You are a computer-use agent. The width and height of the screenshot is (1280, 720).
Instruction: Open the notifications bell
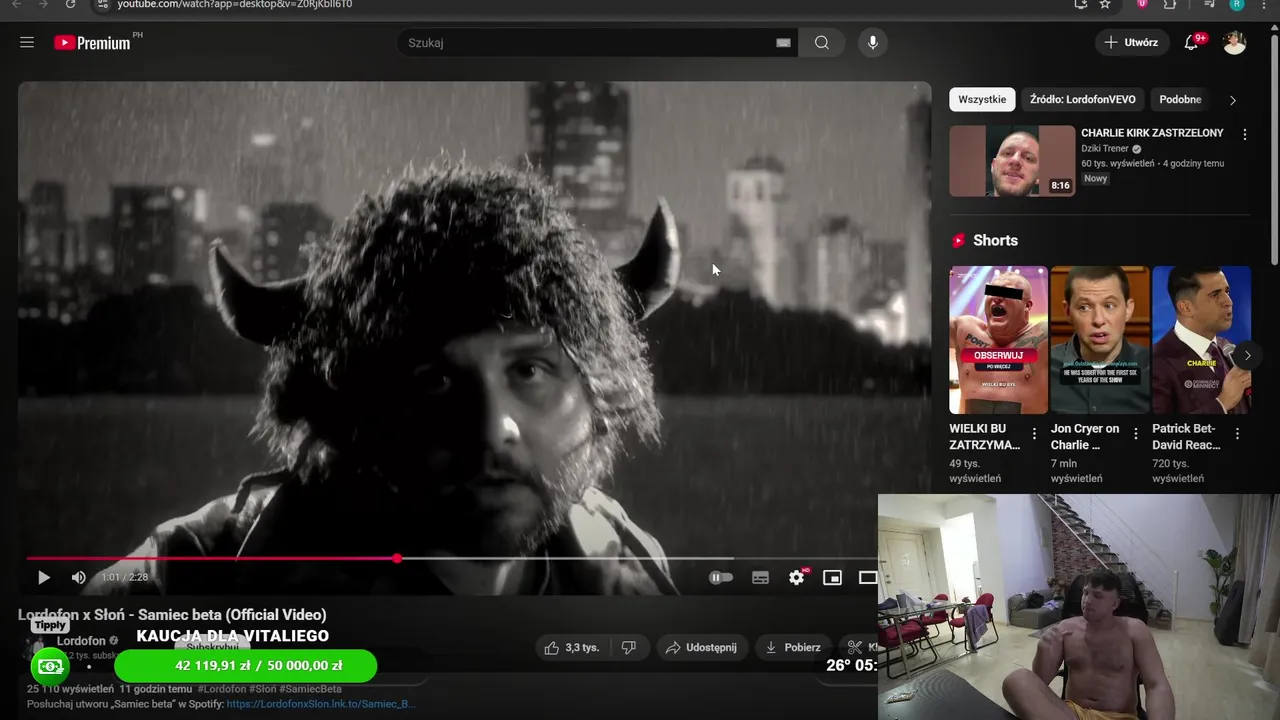pyautogui.click(x=1191, y=42)
